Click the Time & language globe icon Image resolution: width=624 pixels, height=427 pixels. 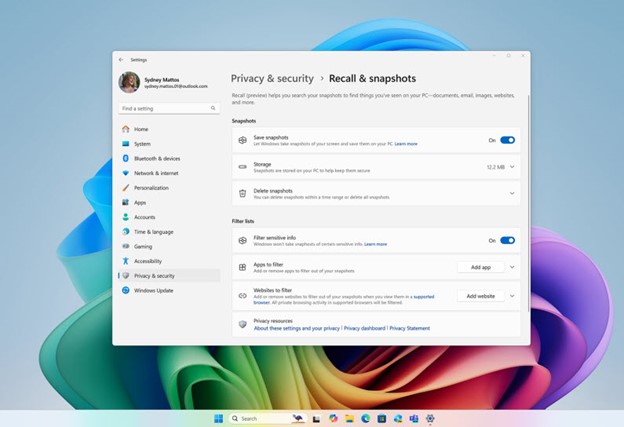(126, 232)
